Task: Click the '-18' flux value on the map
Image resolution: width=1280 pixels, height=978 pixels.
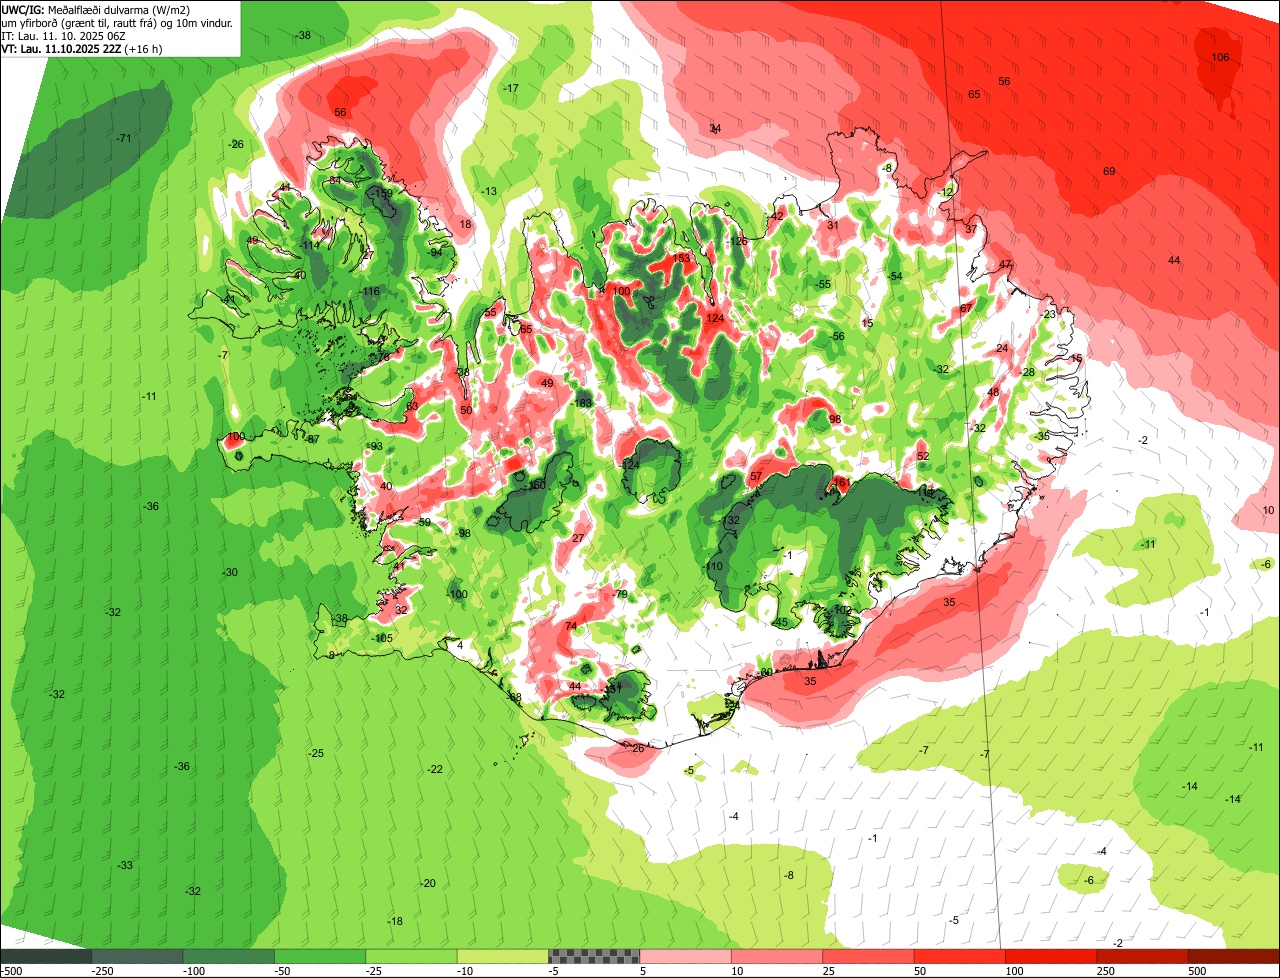Action: pos(394,921)
